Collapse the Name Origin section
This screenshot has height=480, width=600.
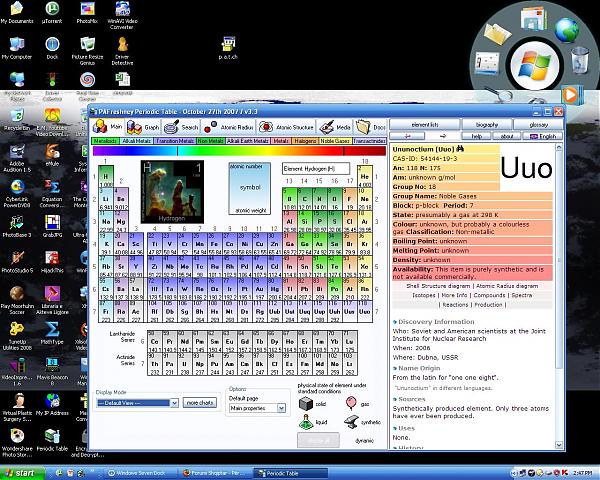[395, 368]
